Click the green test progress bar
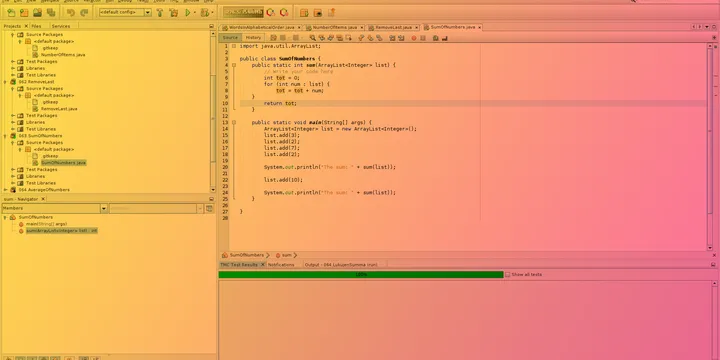The height and width of the screenshot is (360, 720). 361,275
